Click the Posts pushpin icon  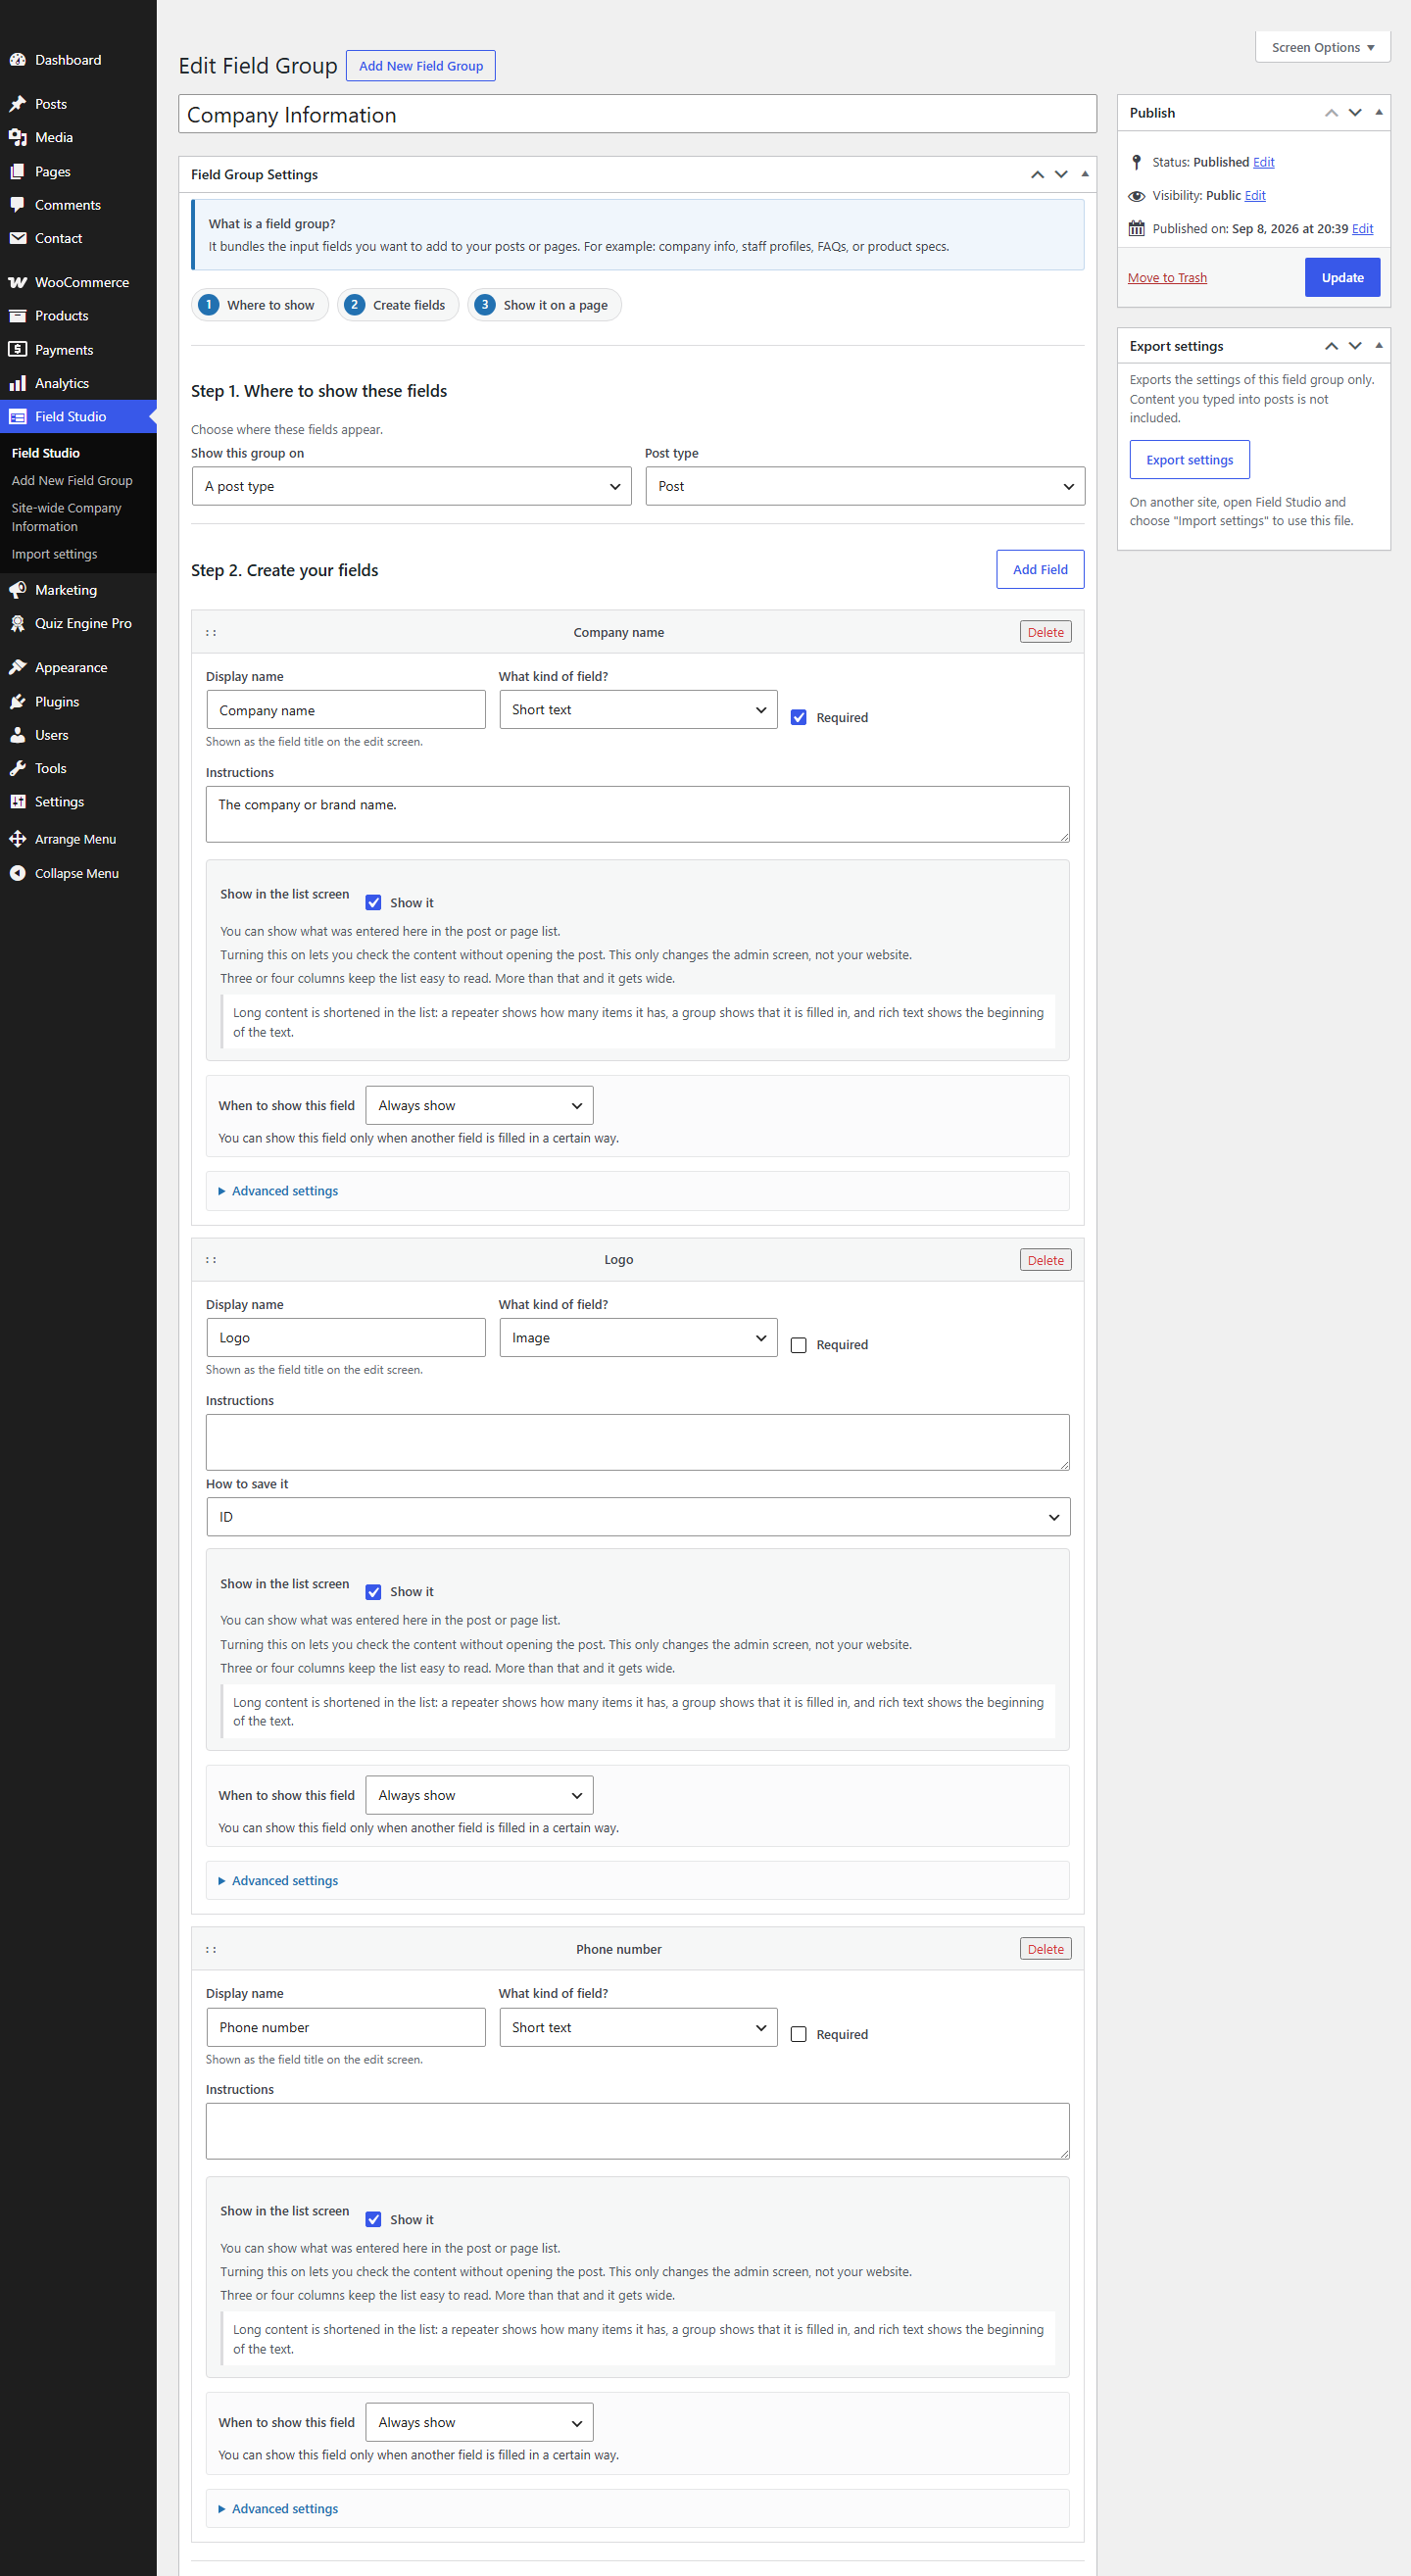[18, 104]
